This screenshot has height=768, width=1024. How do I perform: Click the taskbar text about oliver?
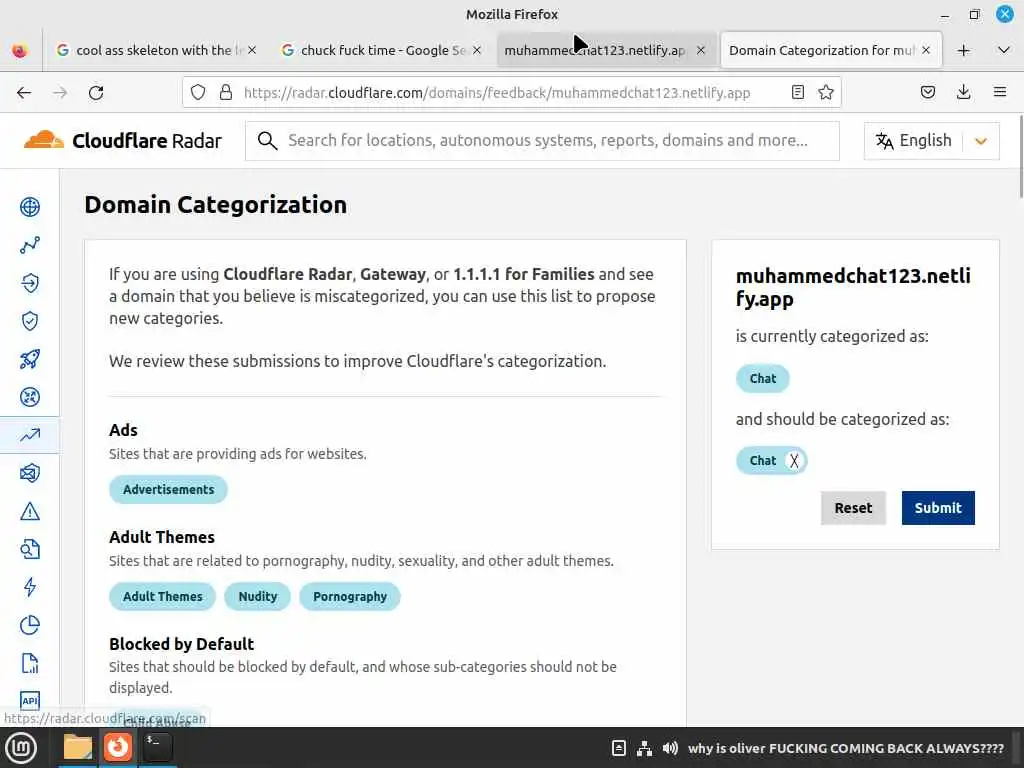point(846,748)
